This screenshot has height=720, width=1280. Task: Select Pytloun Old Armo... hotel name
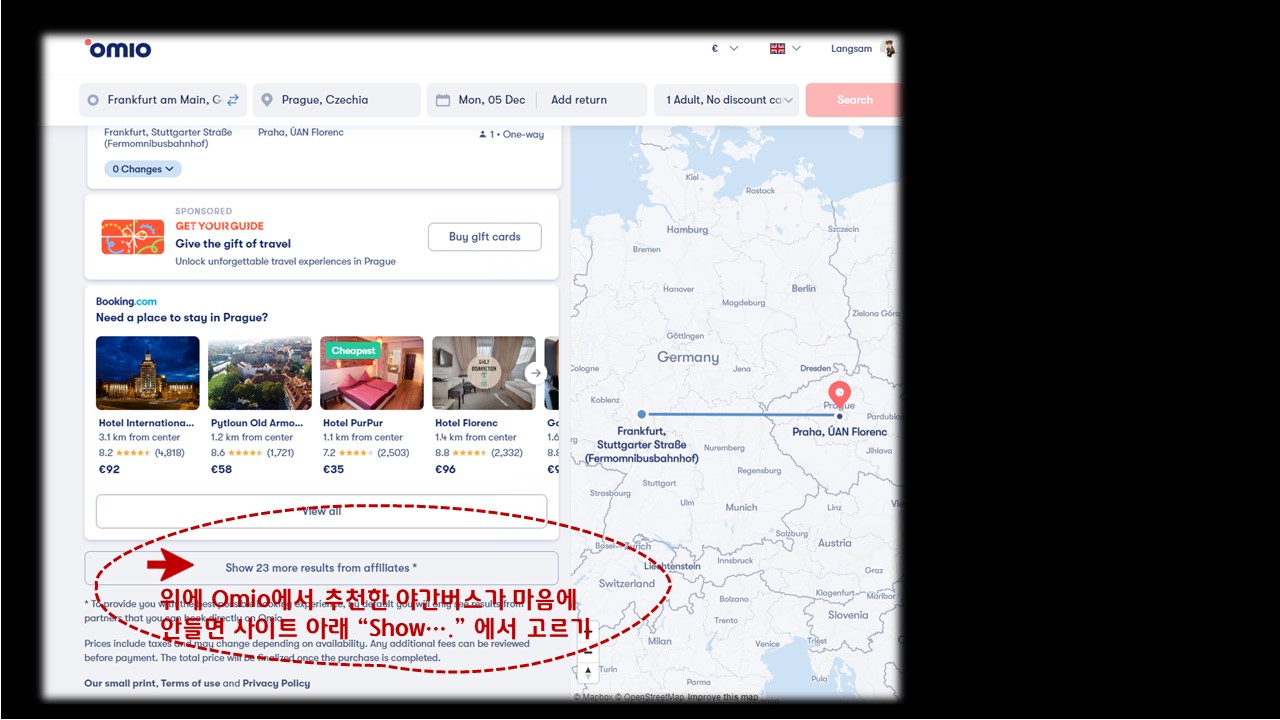(258, 423)
